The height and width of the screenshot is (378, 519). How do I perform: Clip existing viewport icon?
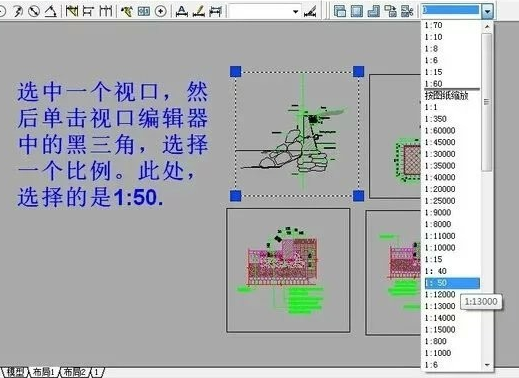pos(407,11)
